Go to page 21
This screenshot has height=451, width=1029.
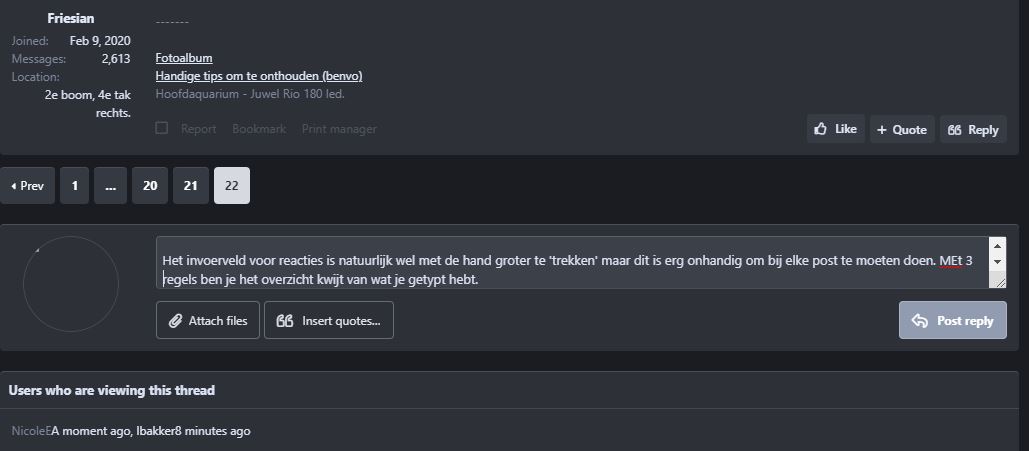coord(190,186)
